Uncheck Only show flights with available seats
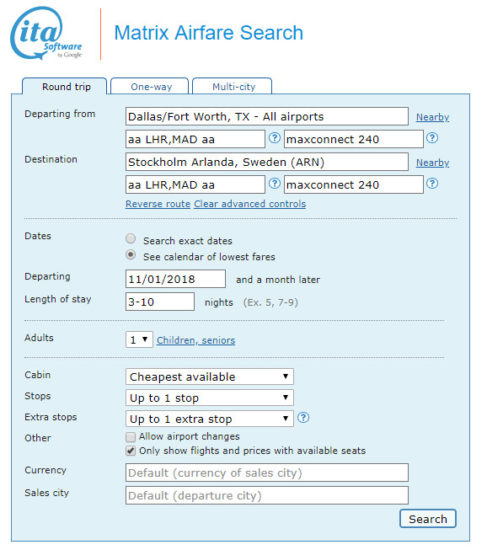Viewport: 487px width, 550px height. (x=131, y=451)
